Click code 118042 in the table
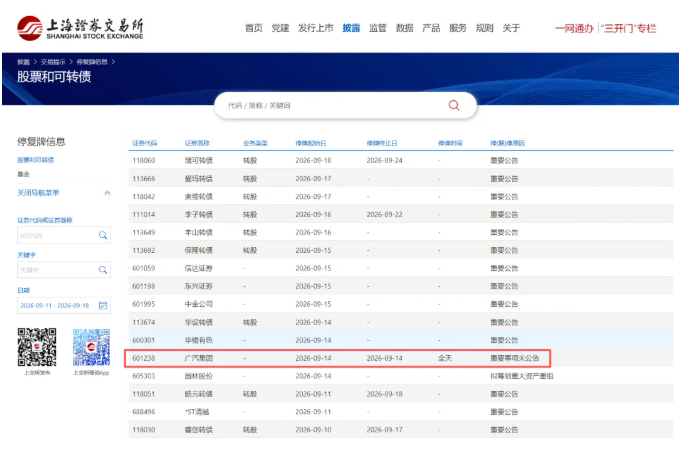The width and height of the screenshot is (681, 452). pyautogui.click(x=144, y=197)
